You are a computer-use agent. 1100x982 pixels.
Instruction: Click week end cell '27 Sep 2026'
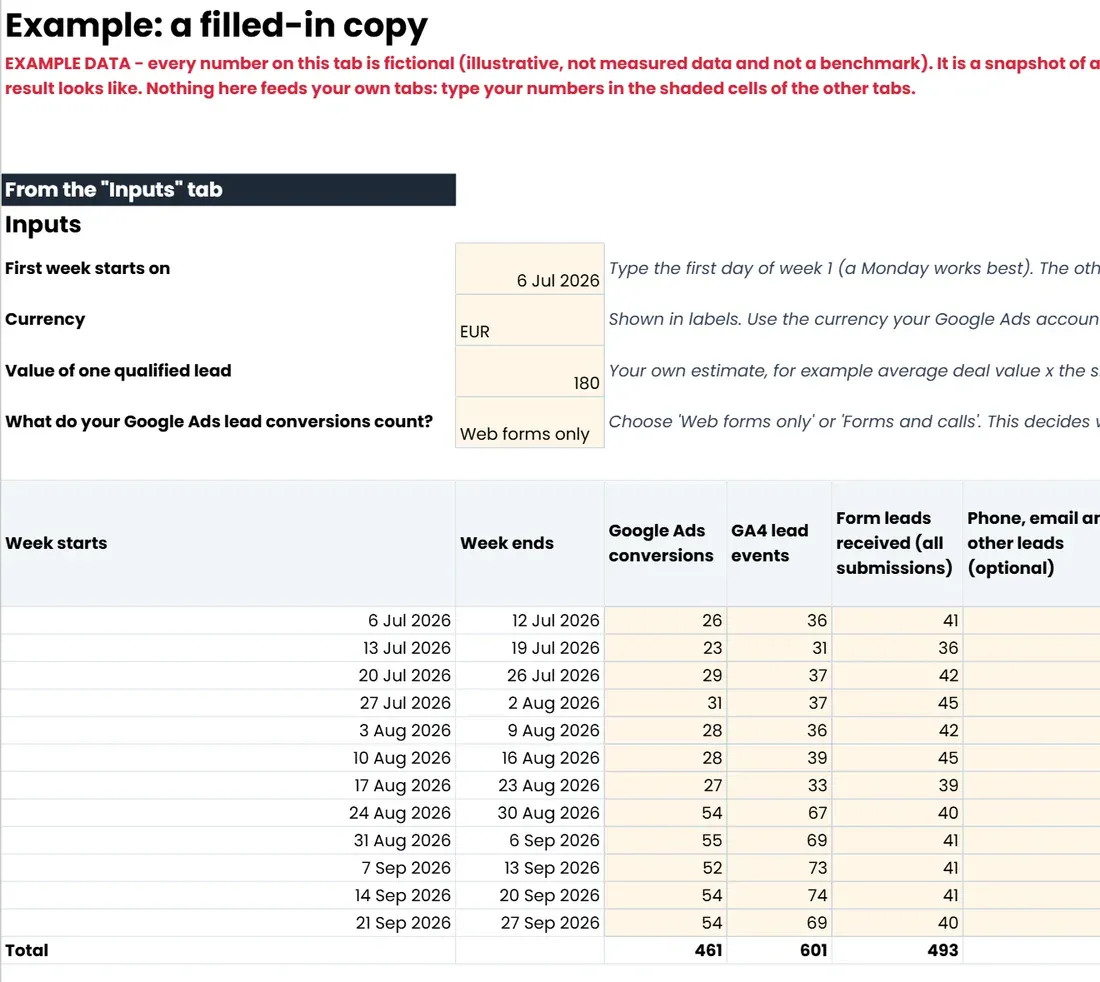click(x=530, y=923)
